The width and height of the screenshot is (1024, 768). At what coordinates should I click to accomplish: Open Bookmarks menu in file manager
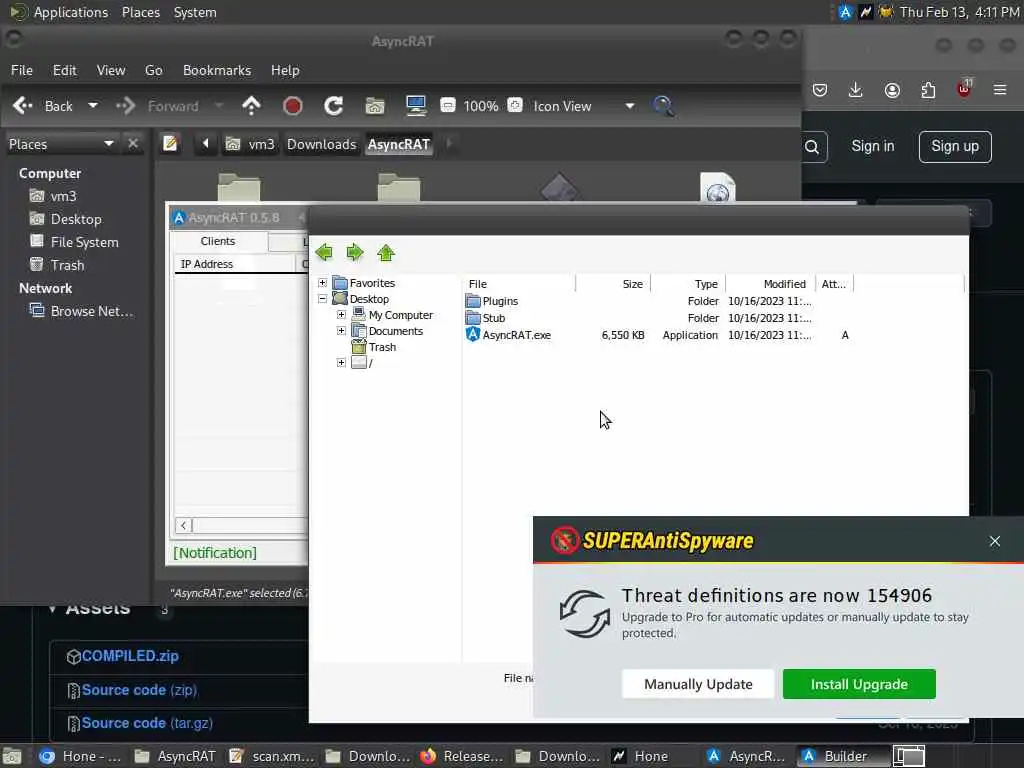tap(217, 70)
